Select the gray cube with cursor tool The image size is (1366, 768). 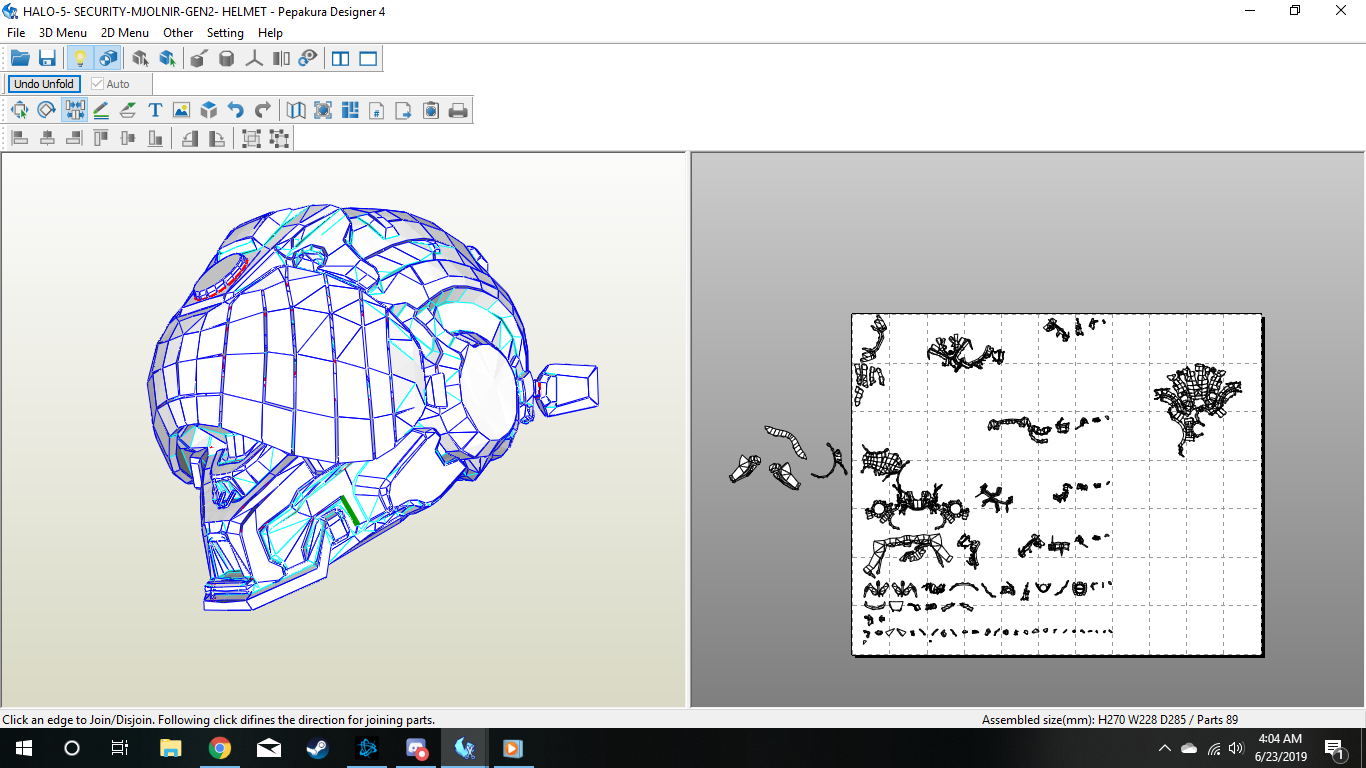[141, 58]
